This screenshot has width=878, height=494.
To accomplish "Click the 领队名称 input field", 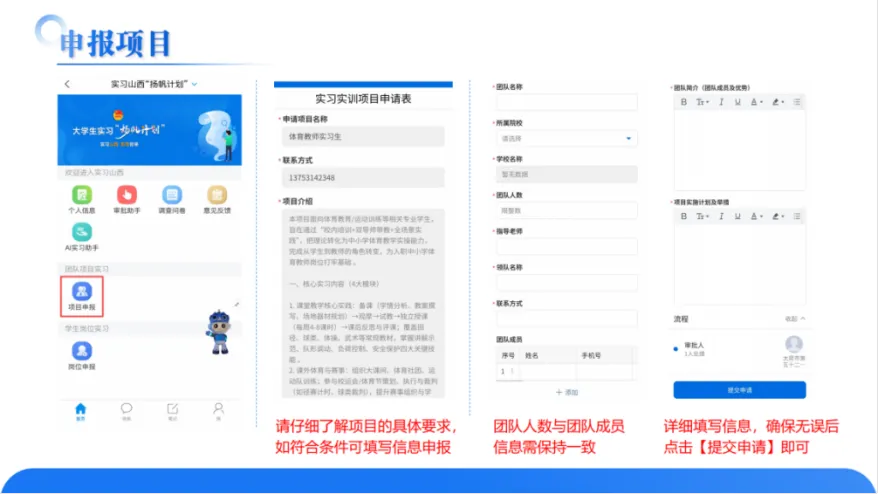I will (567, 283).
